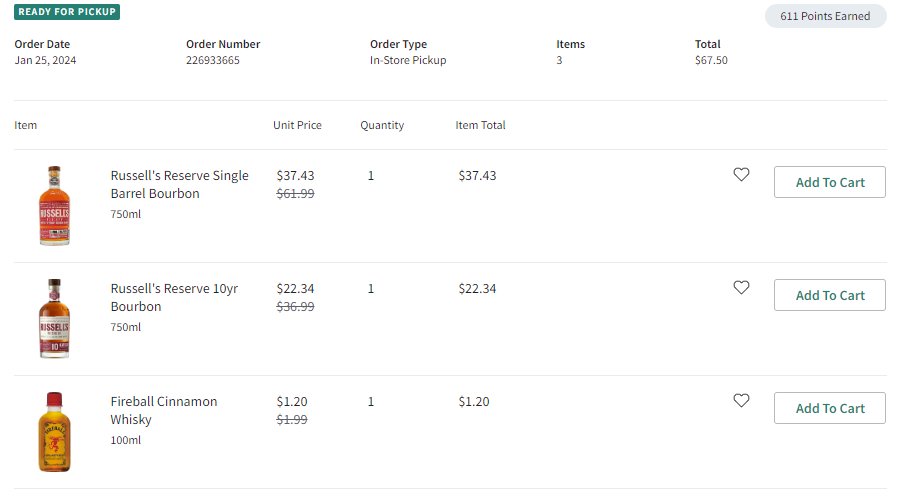Click the Item Total column header
This screenshot has width=898, height=500.
point(480,125)
